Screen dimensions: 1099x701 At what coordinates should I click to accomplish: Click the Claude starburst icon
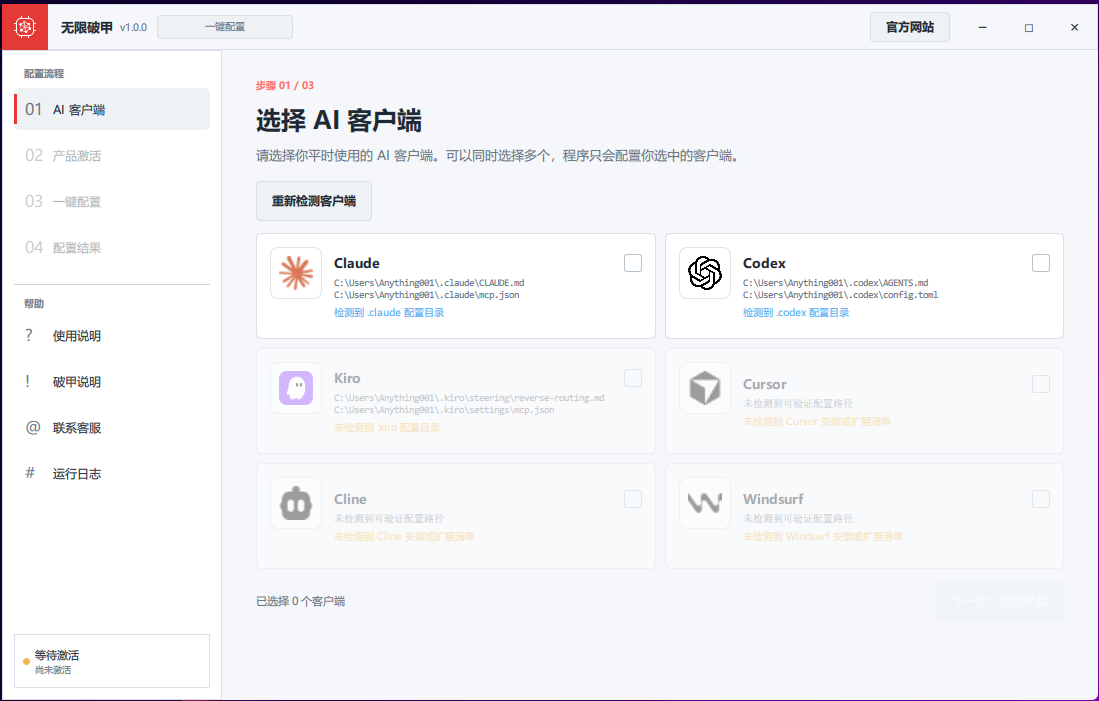tap(296, 273)
